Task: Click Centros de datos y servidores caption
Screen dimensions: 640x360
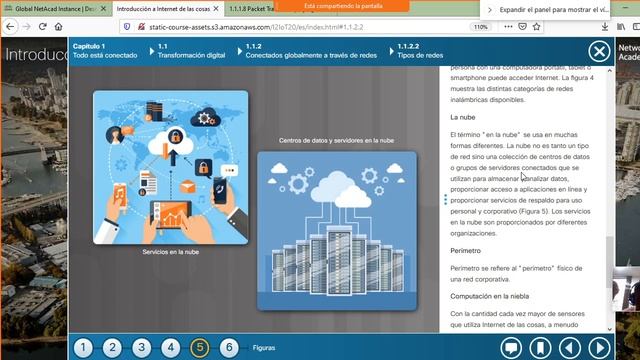Action: (337, 140)
